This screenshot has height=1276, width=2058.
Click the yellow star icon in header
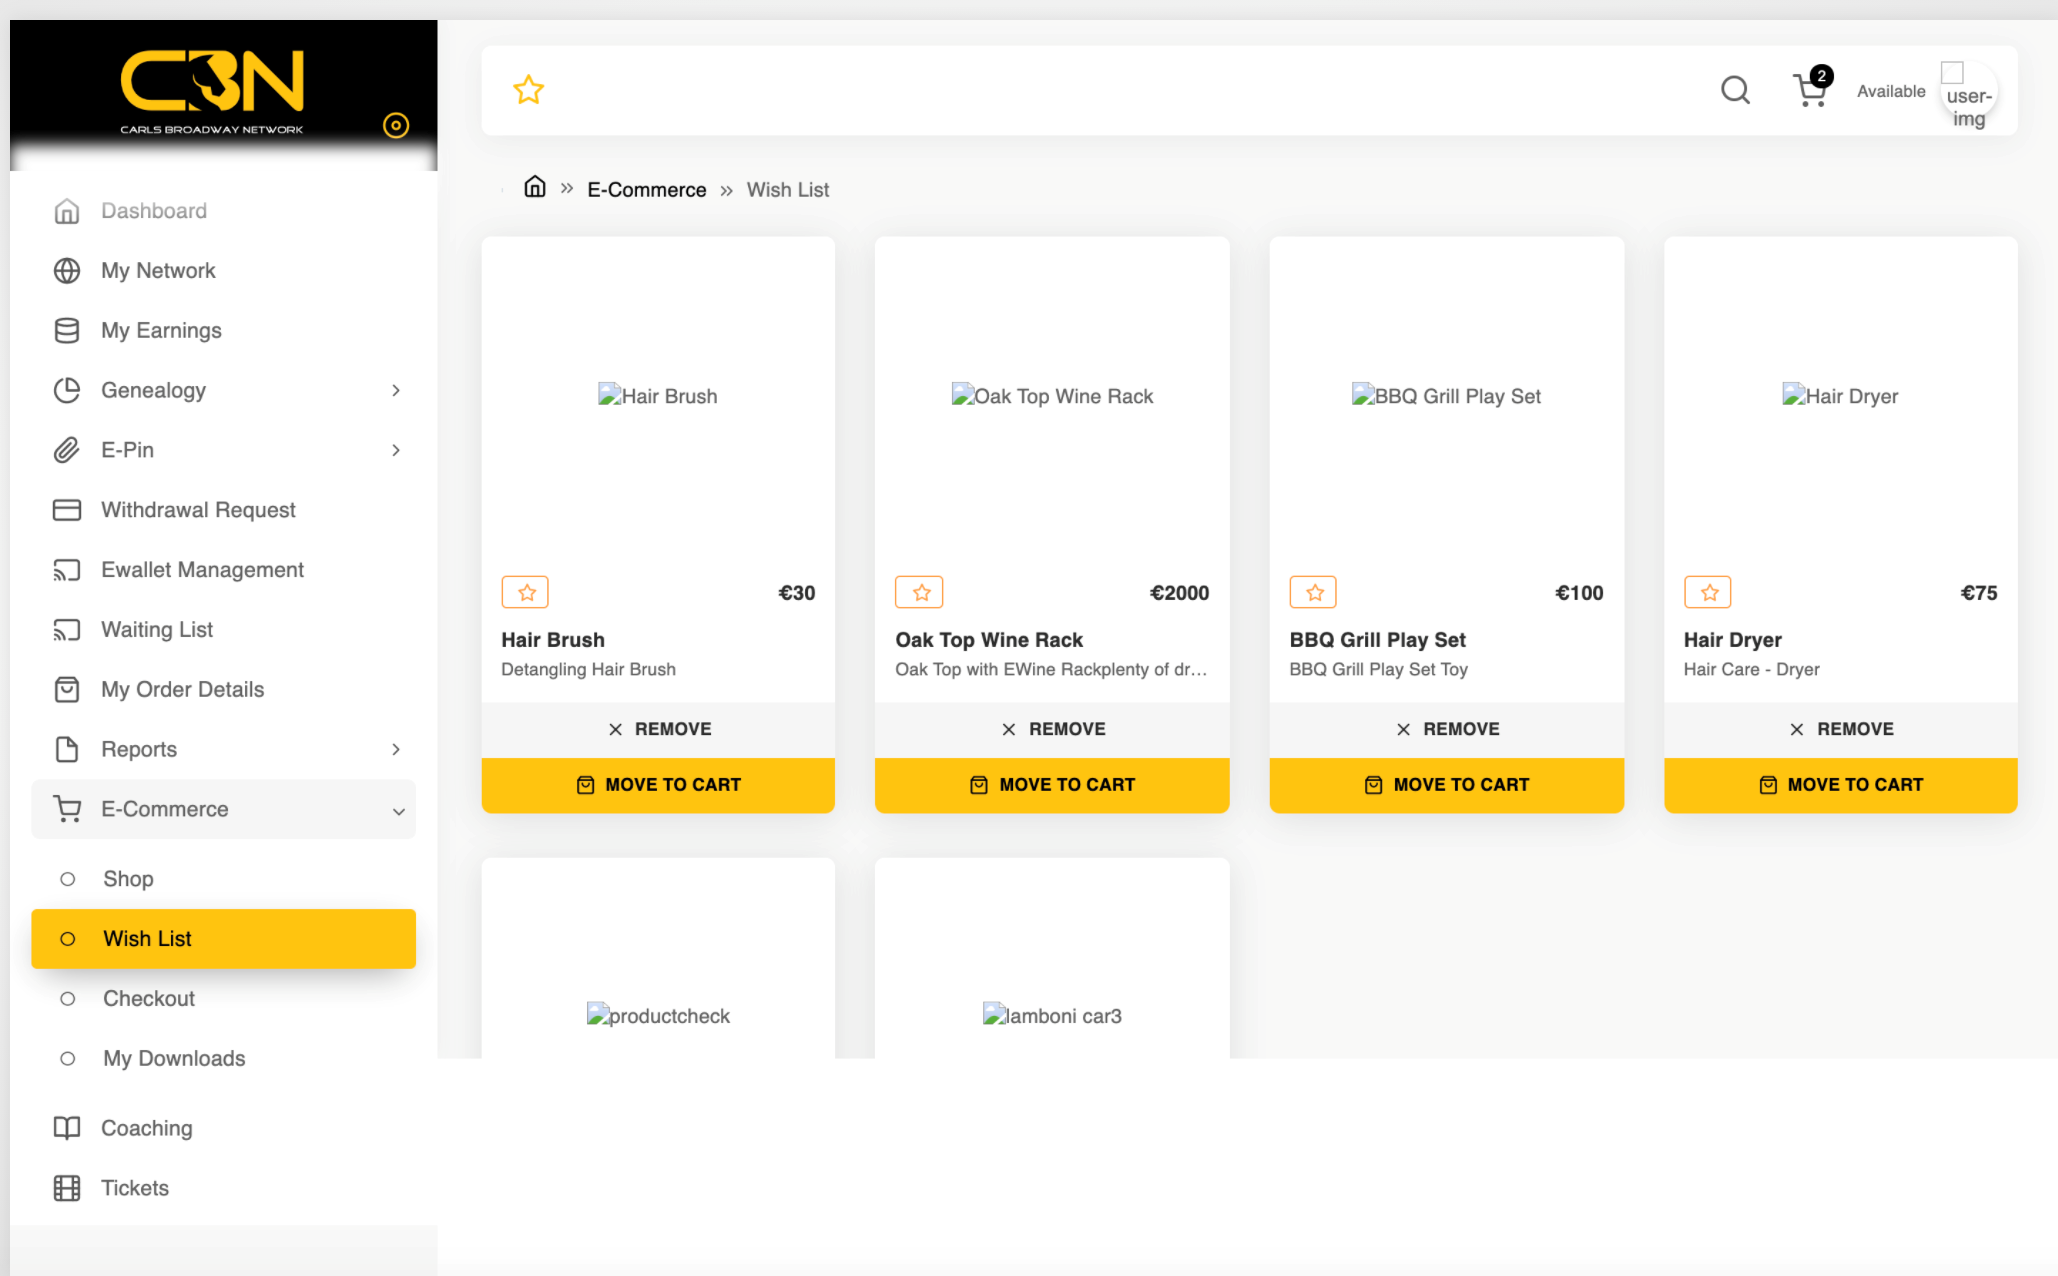click(528, 90)
